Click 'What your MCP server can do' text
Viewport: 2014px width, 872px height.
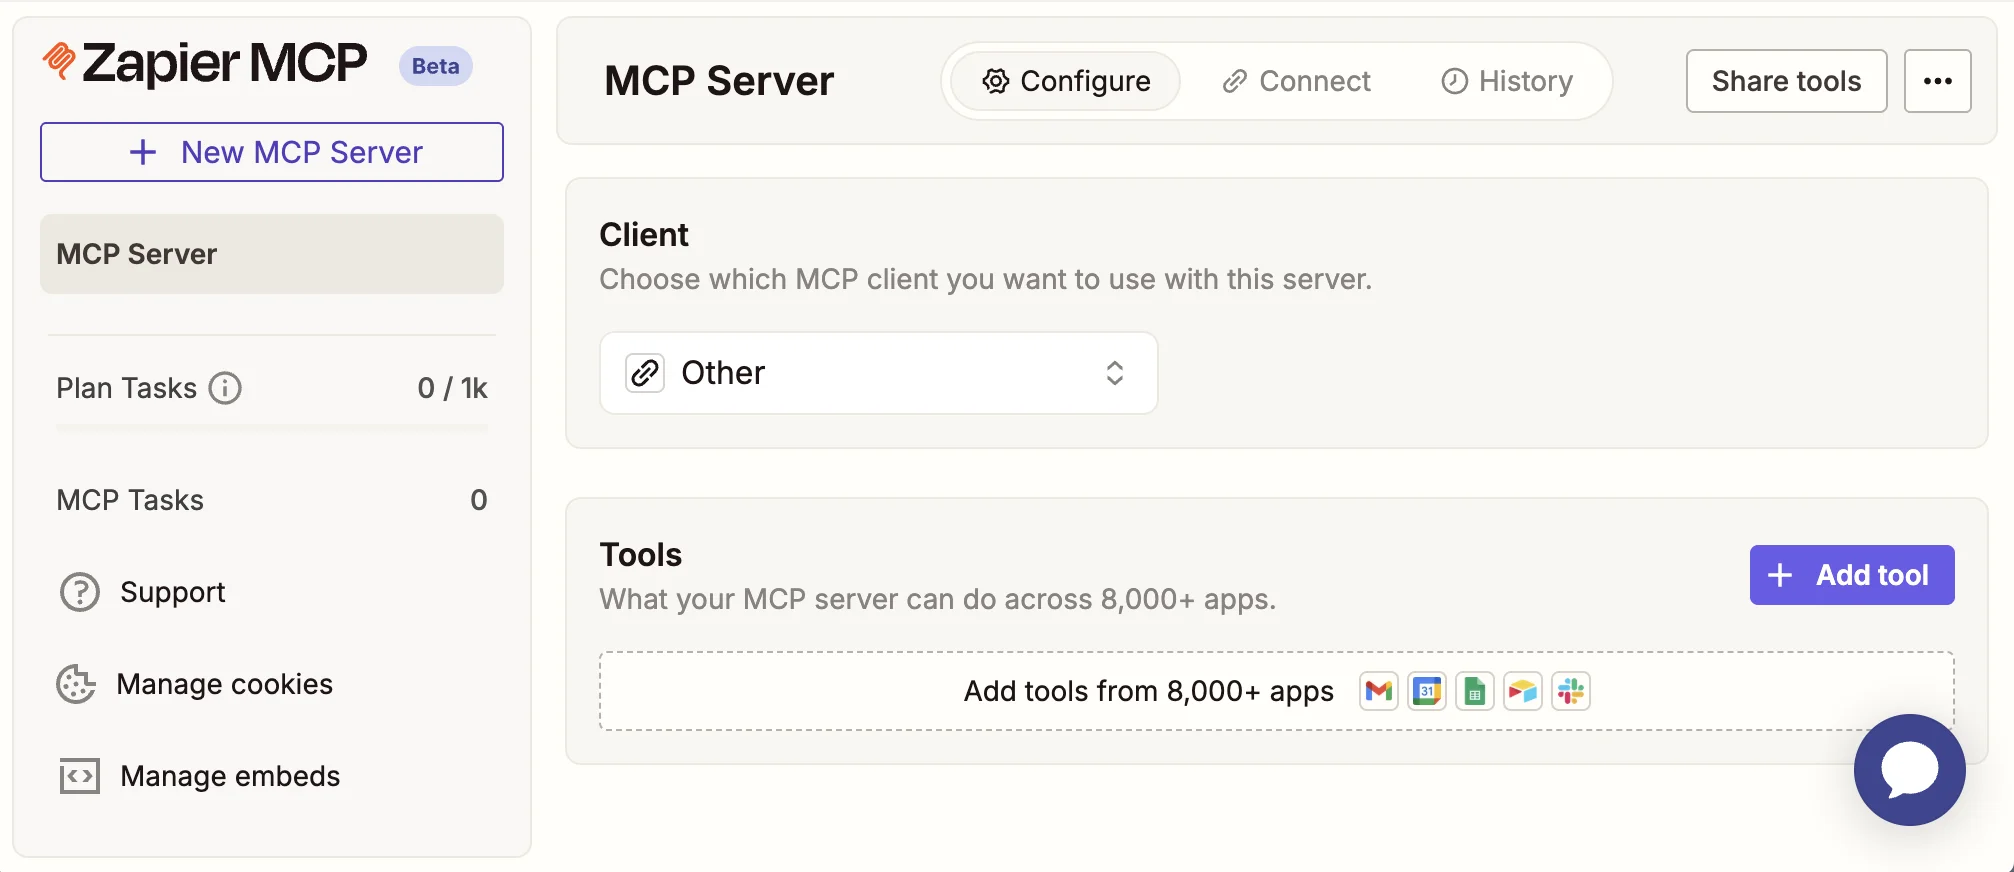click(938, 599)
